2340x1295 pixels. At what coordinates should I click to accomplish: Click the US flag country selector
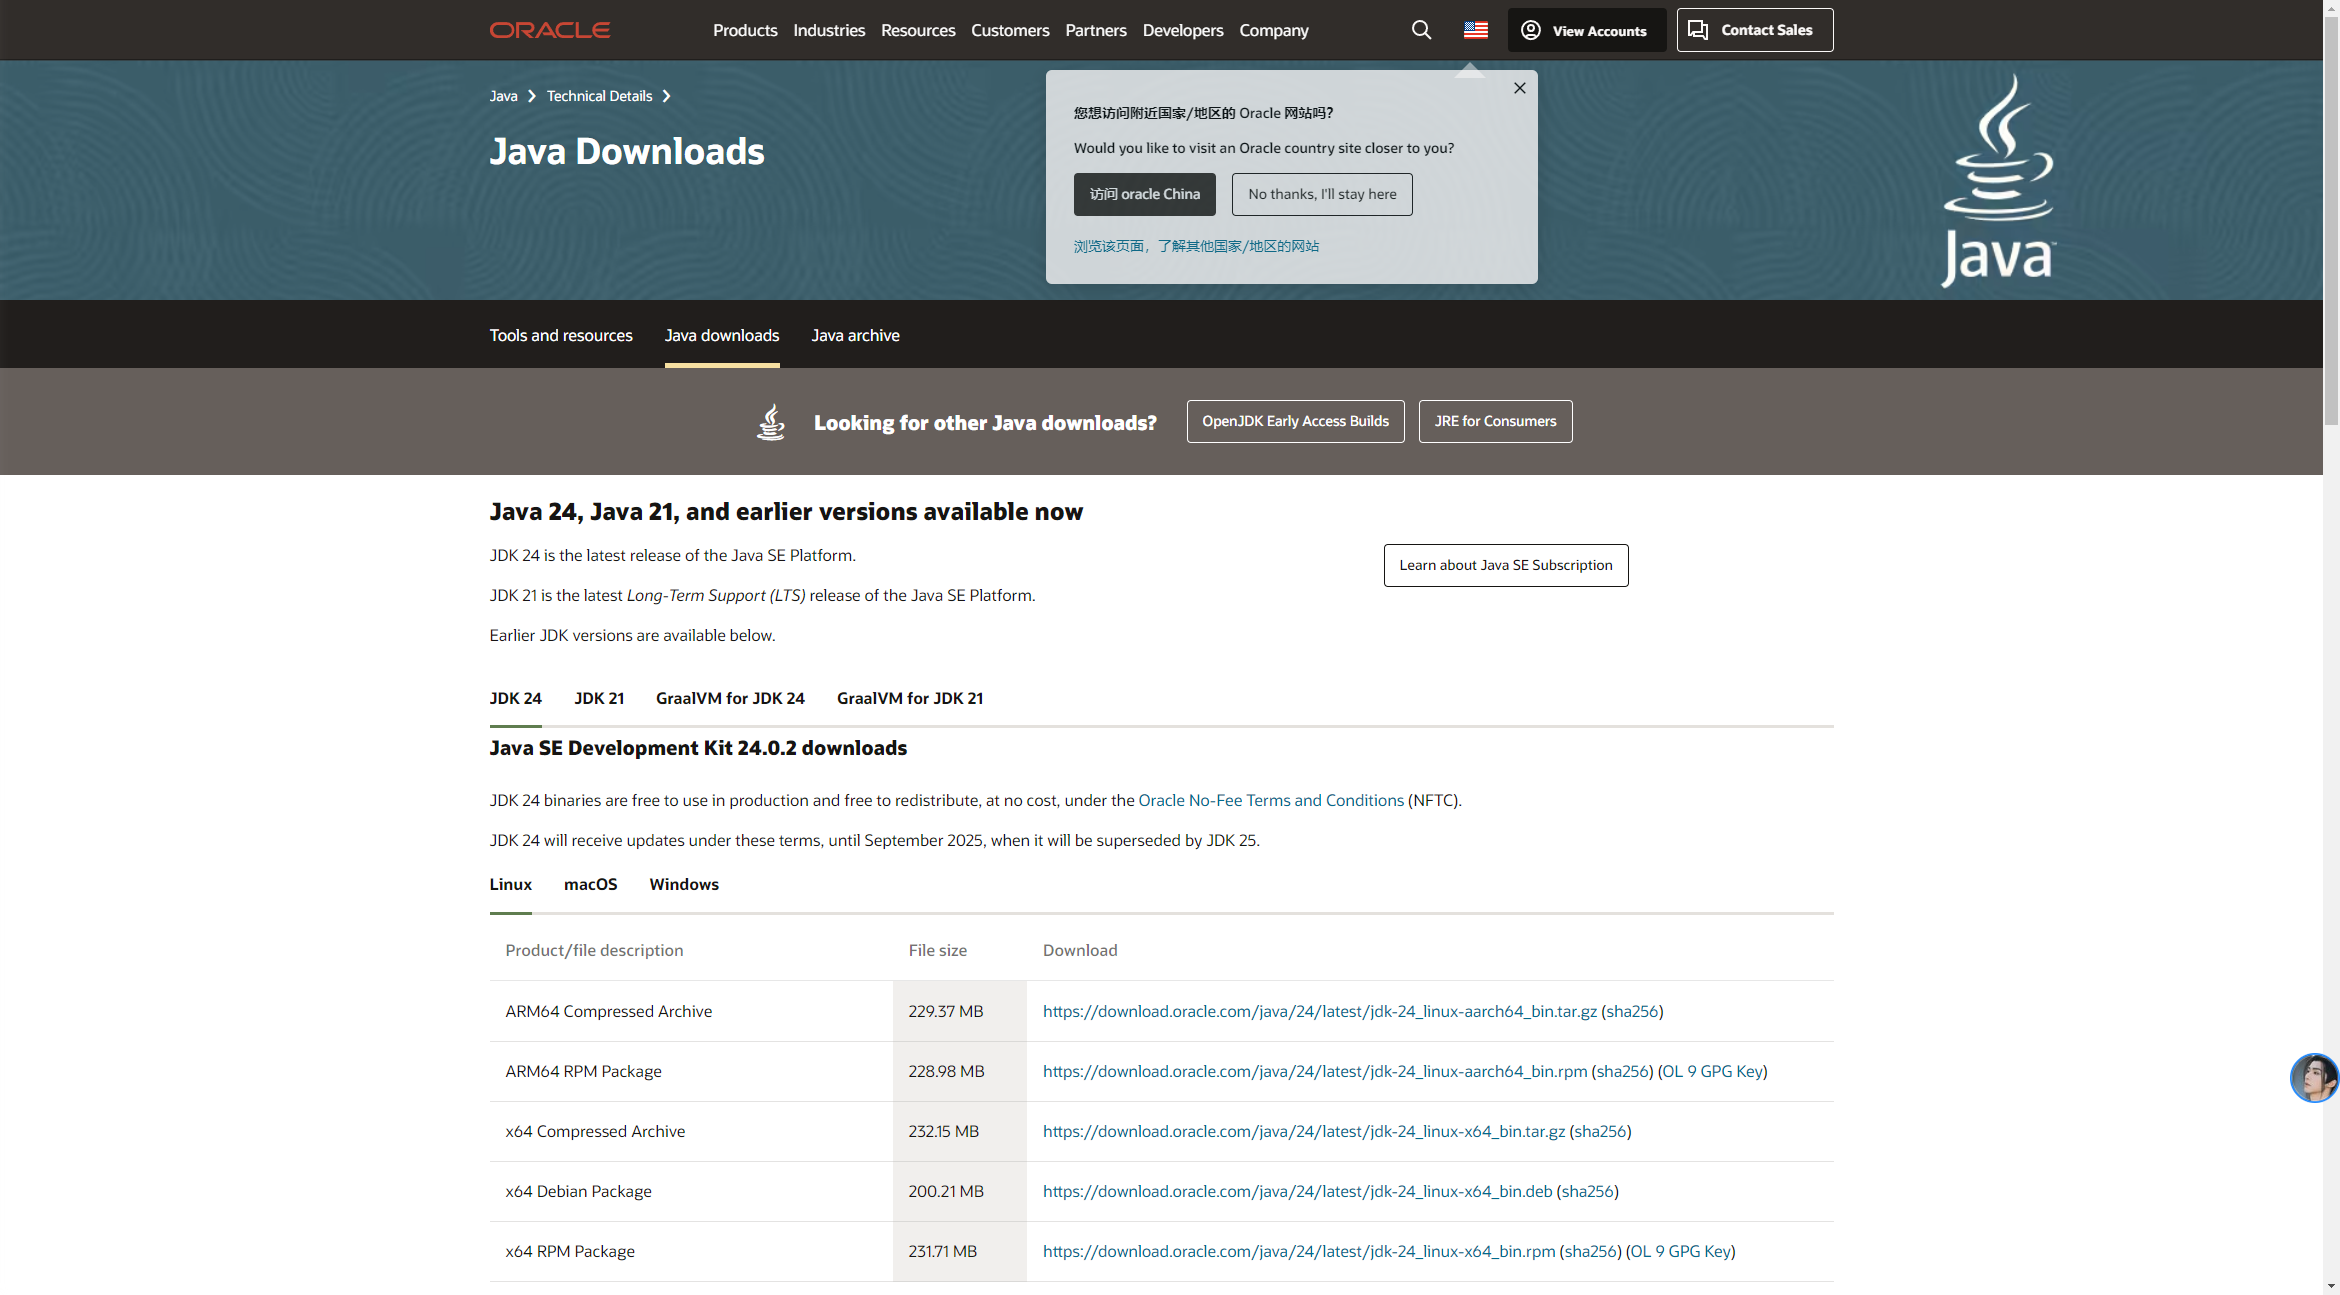[1475, 30]
